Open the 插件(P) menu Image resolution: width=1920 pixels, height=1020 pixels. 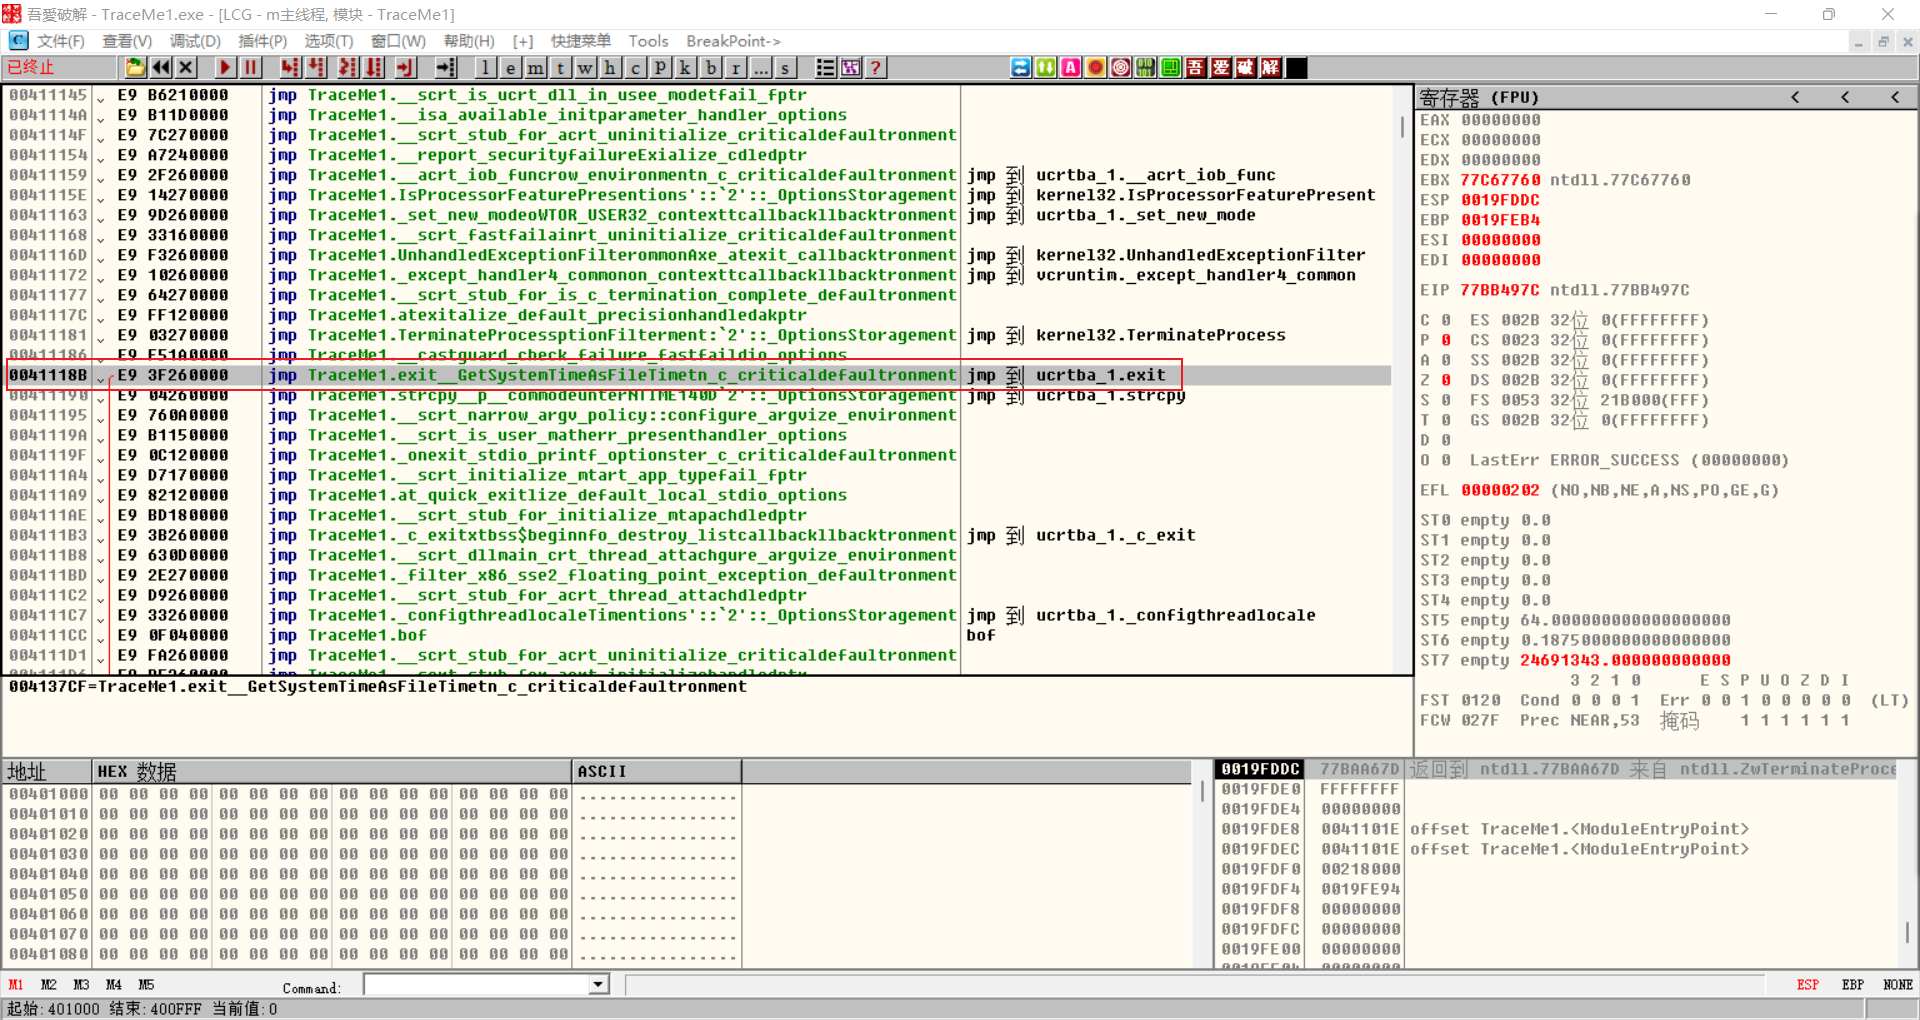(262, 41)
